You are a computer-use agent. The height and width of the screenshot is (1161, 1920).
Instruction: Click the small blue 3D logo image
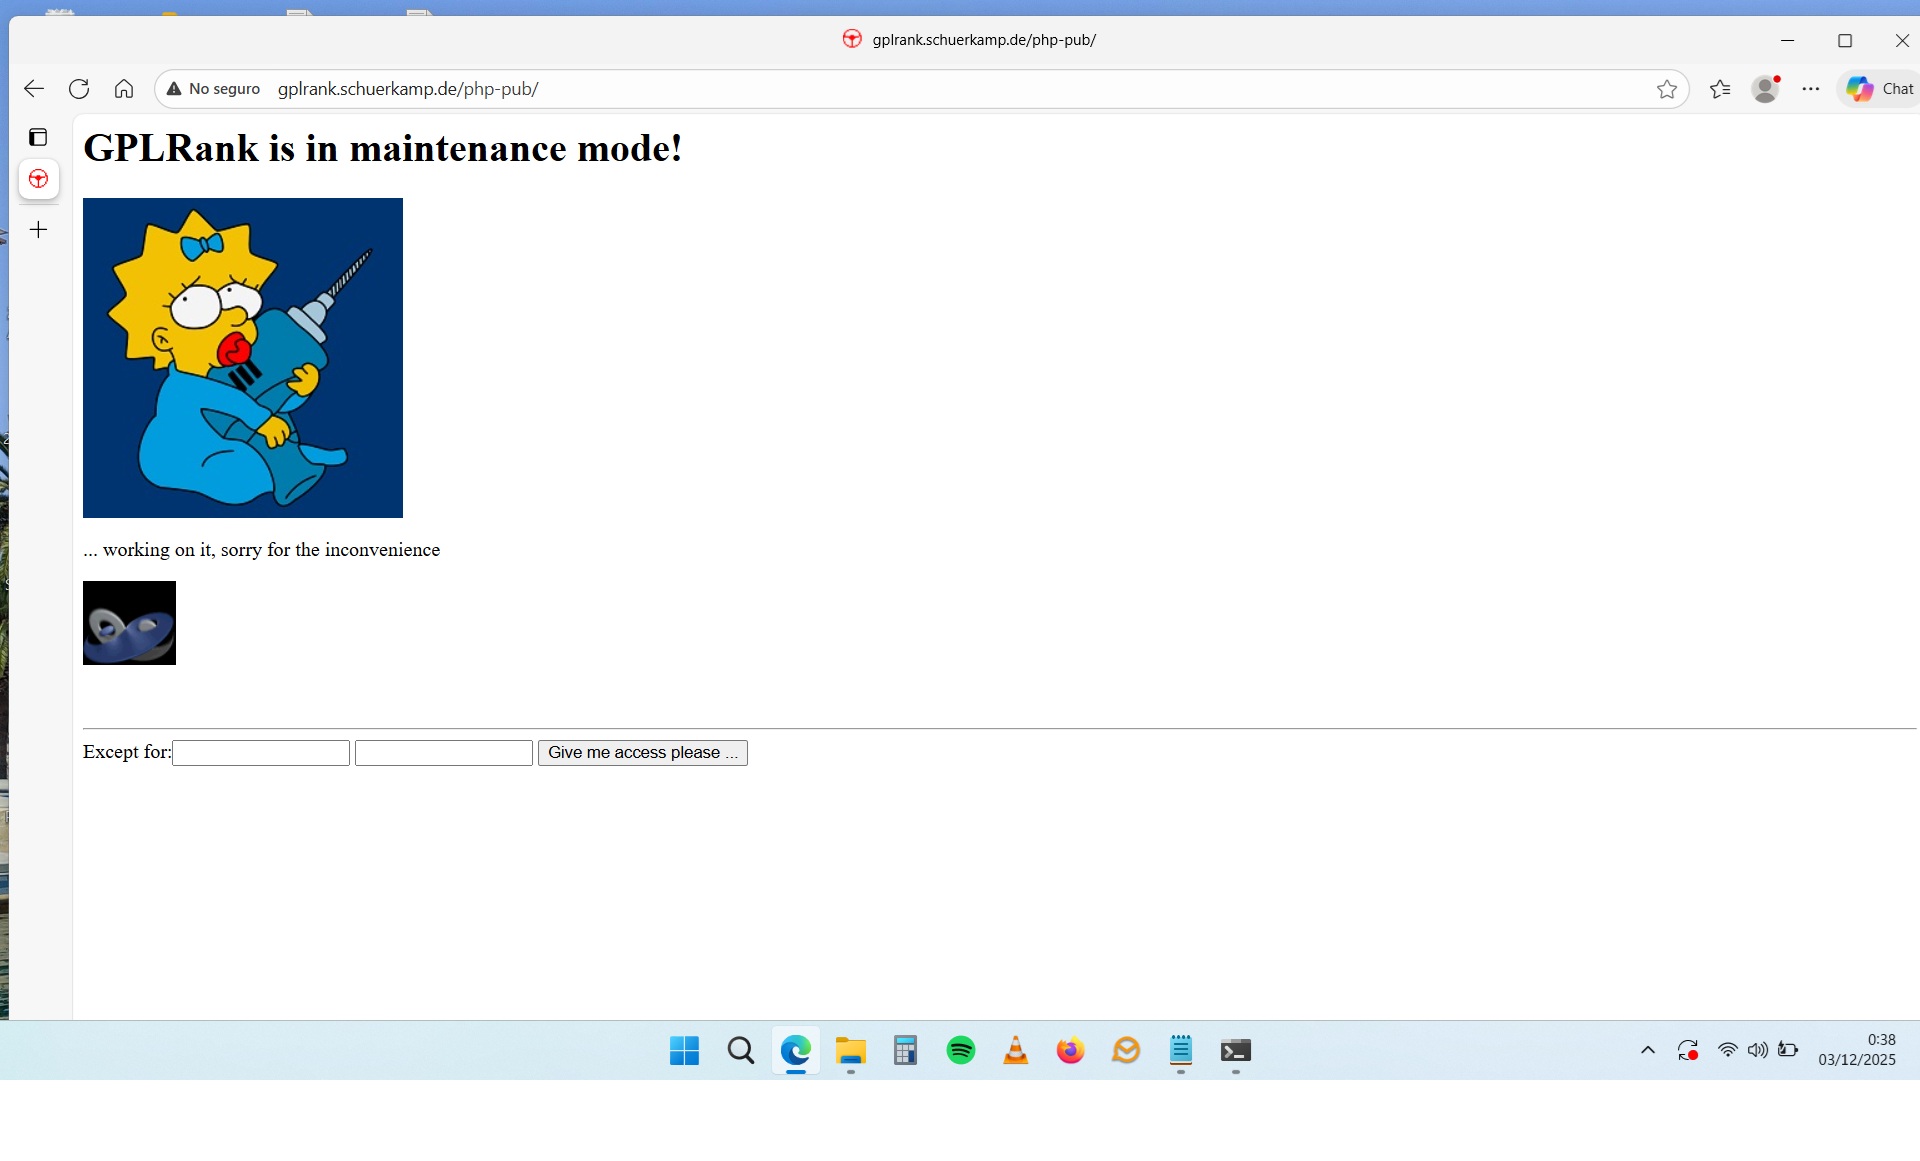129,623
